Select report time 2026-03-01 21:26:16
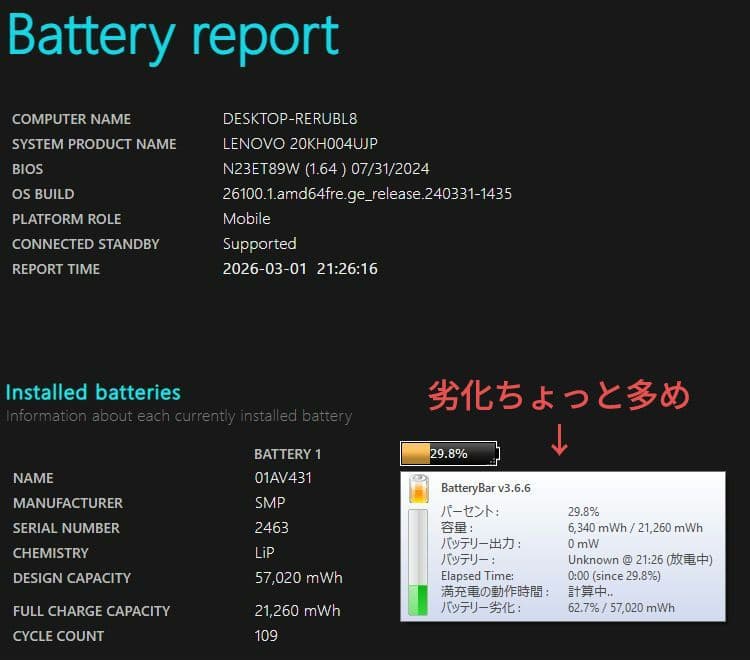 (300, 269)
